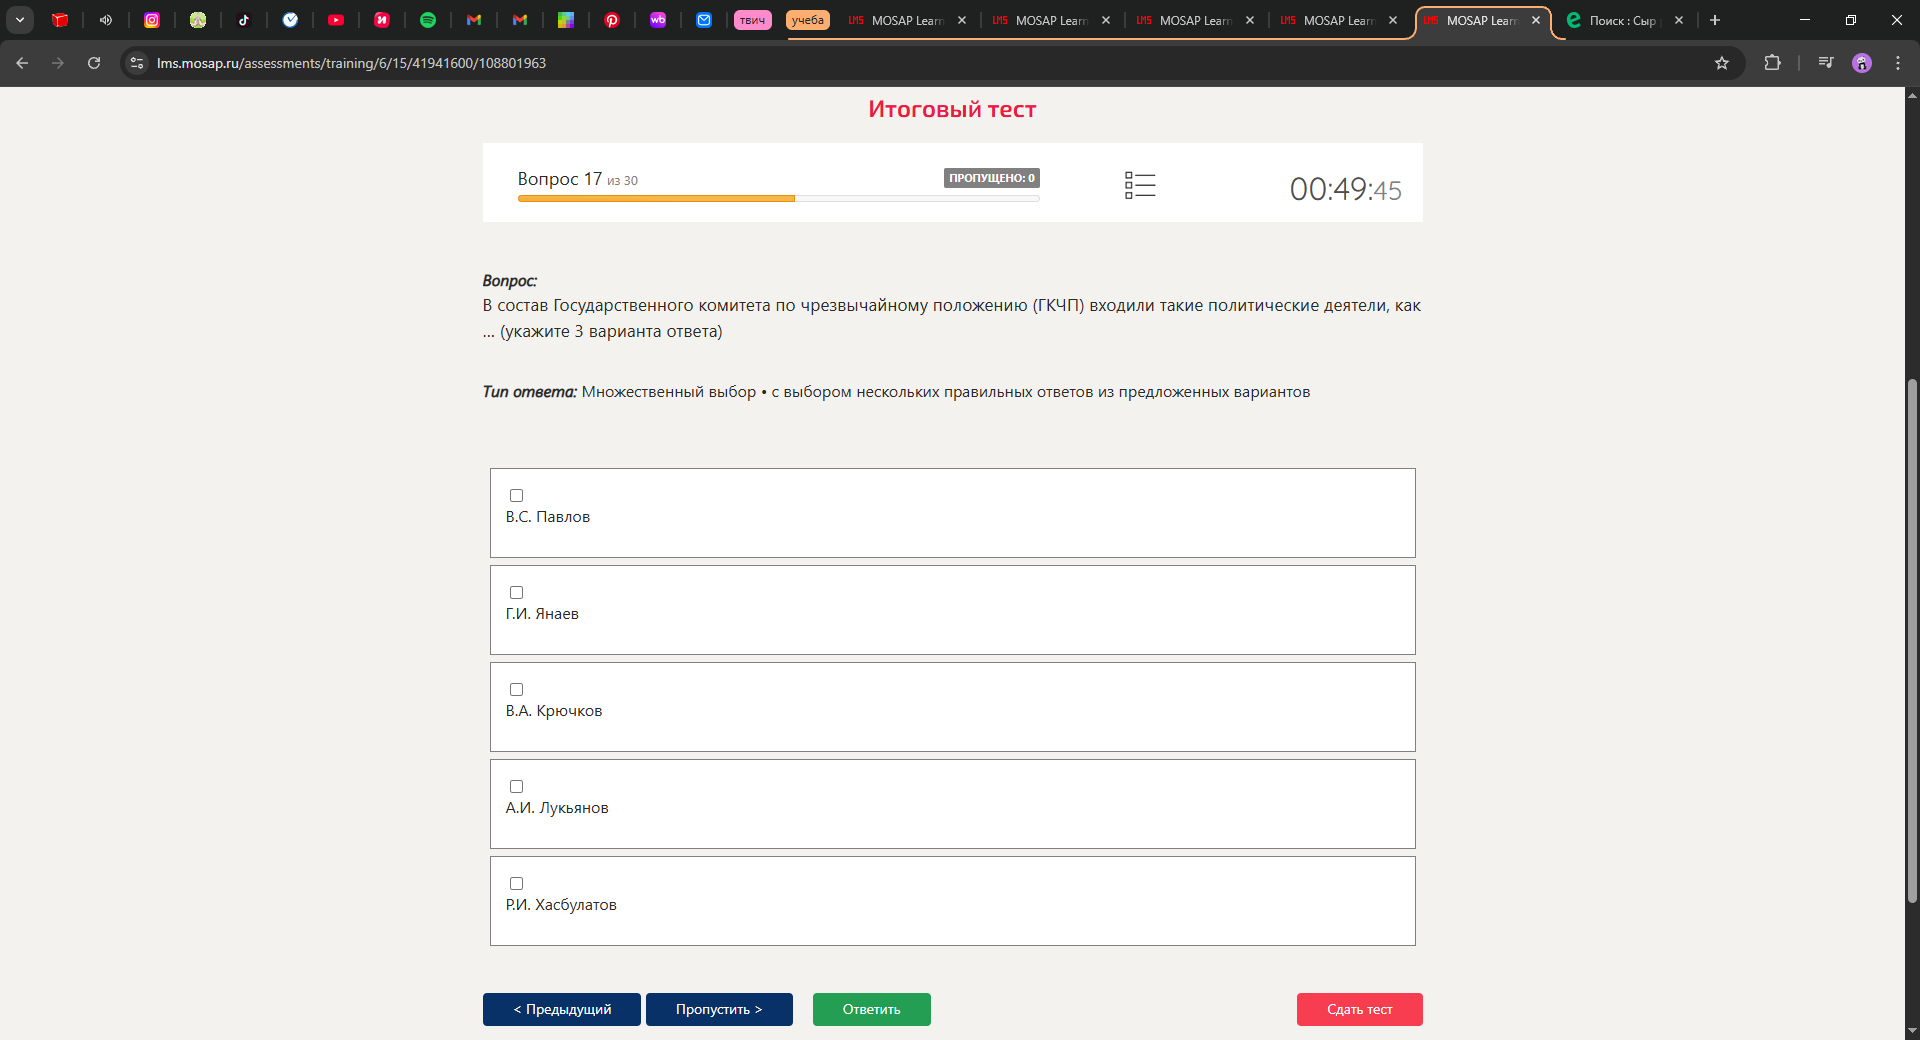Screen dimensions: 1920x1040
Task: Close the Поиск : Сыр tab
Action: tap(1679, 20)
